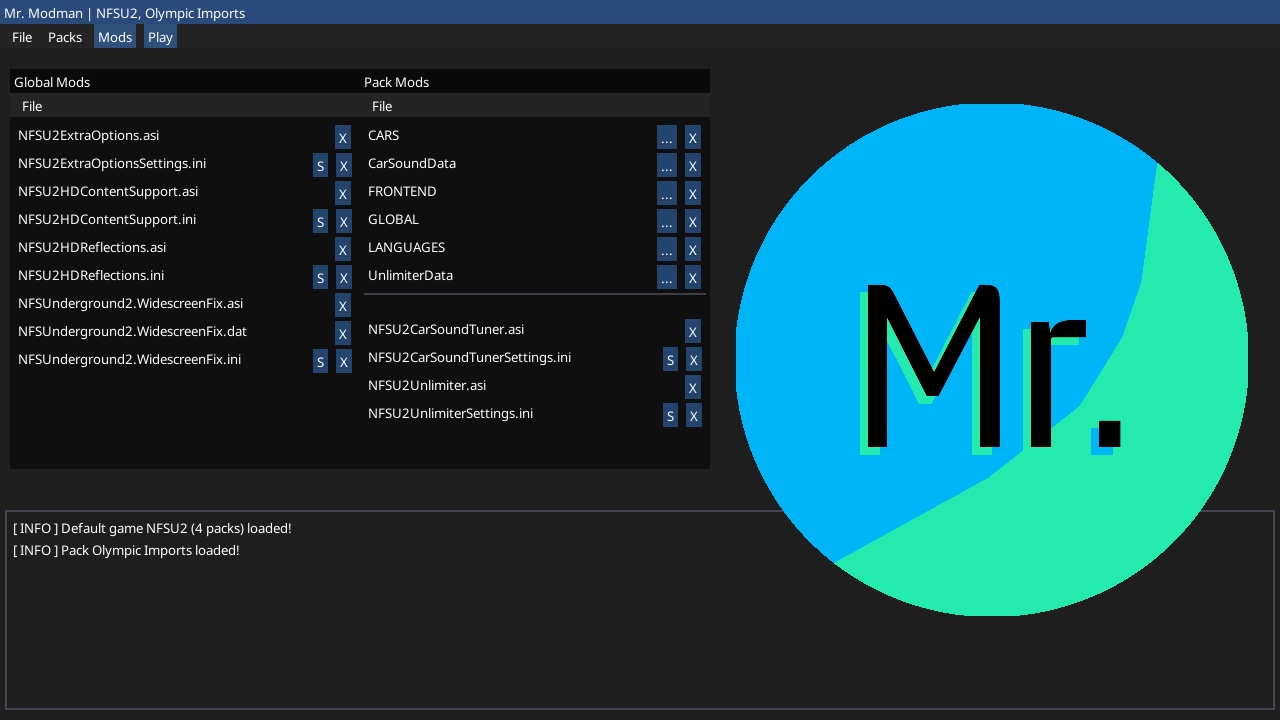This screenshot has height=720, width=1280.
Task: Browse UnlimiterData with ... button
Action: point(667,278)
